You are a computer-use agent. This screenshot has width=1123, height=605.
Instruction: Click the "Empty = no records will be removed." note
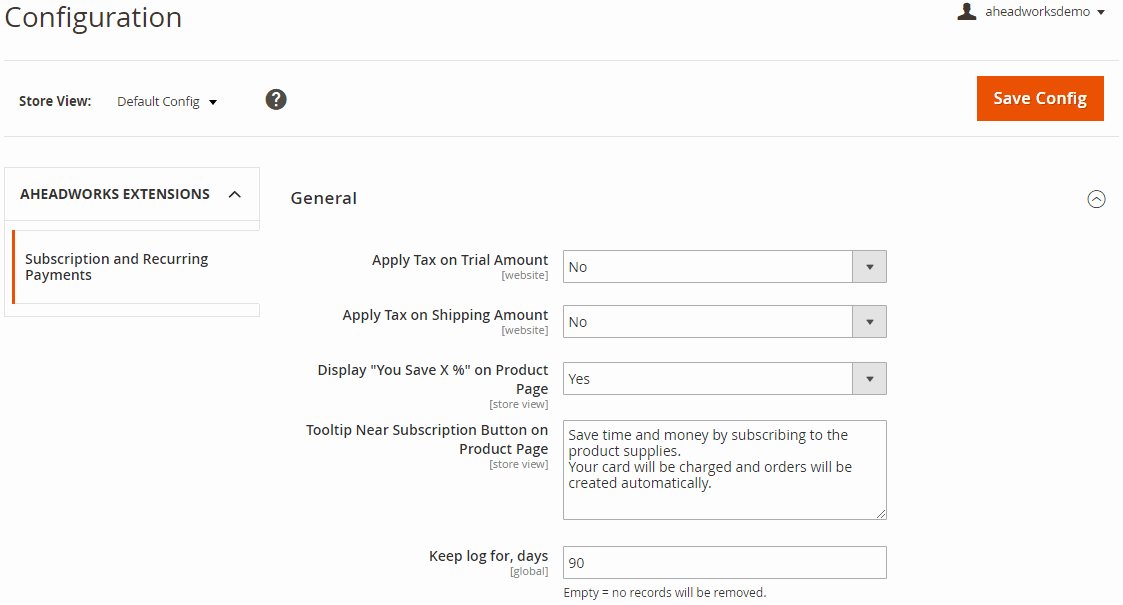(x=665, y=593)
